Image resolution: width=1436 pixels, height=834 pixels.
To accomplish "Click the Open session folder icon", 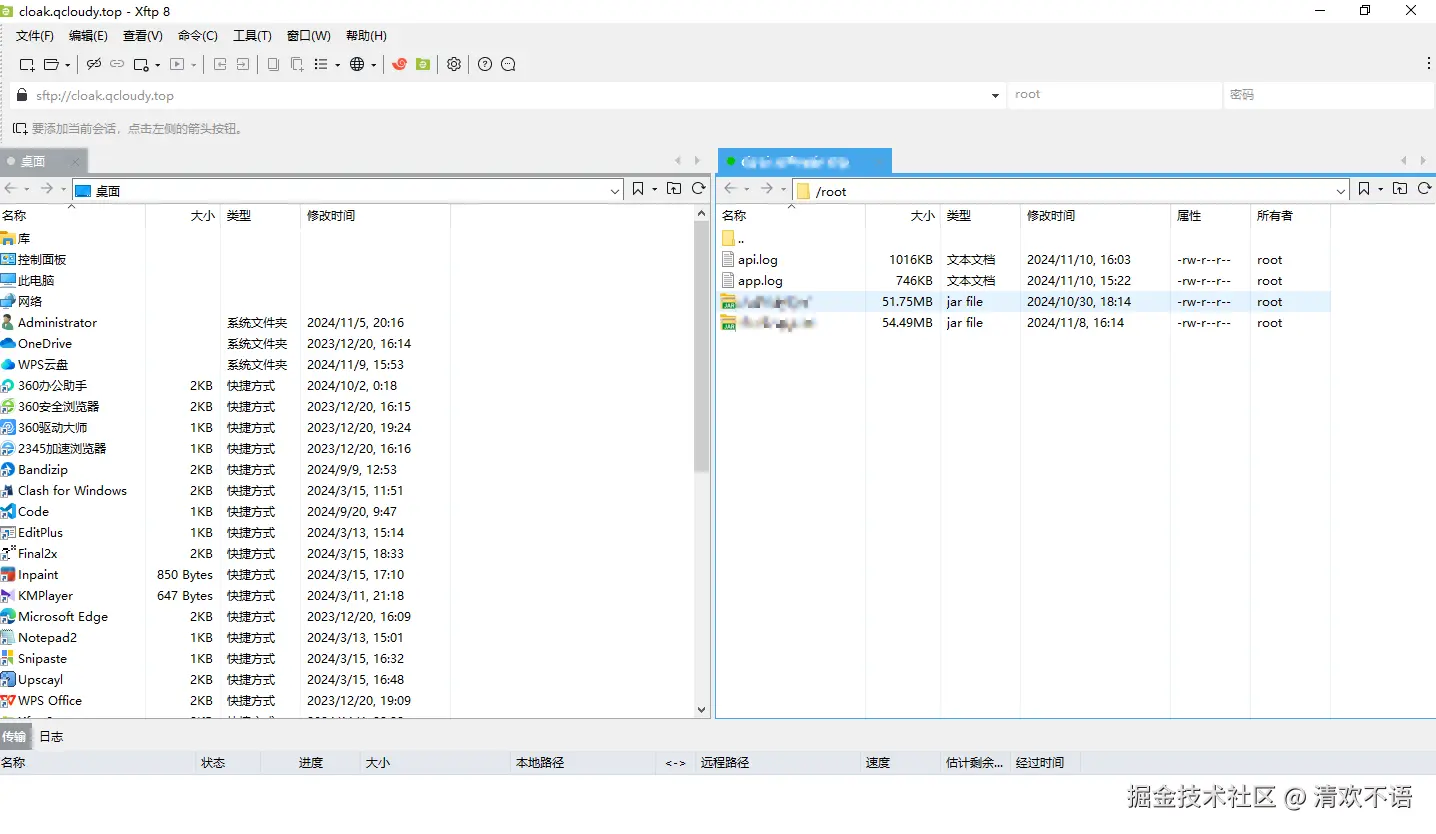I will click(x=51, y=65).
